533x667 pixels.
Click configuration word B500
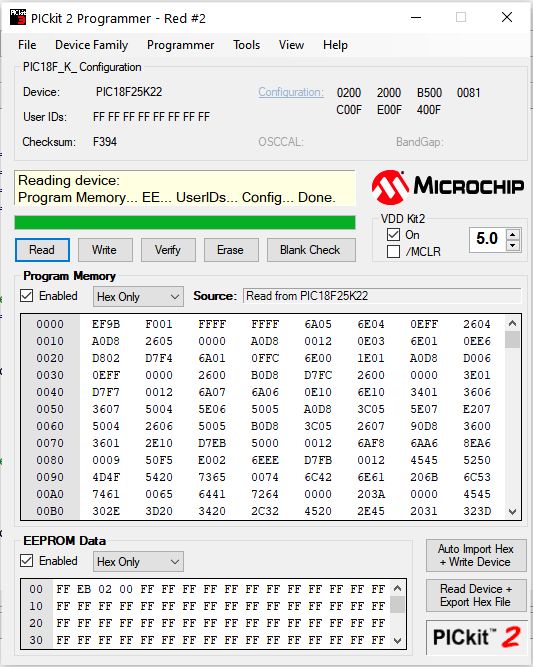(429, 93)
